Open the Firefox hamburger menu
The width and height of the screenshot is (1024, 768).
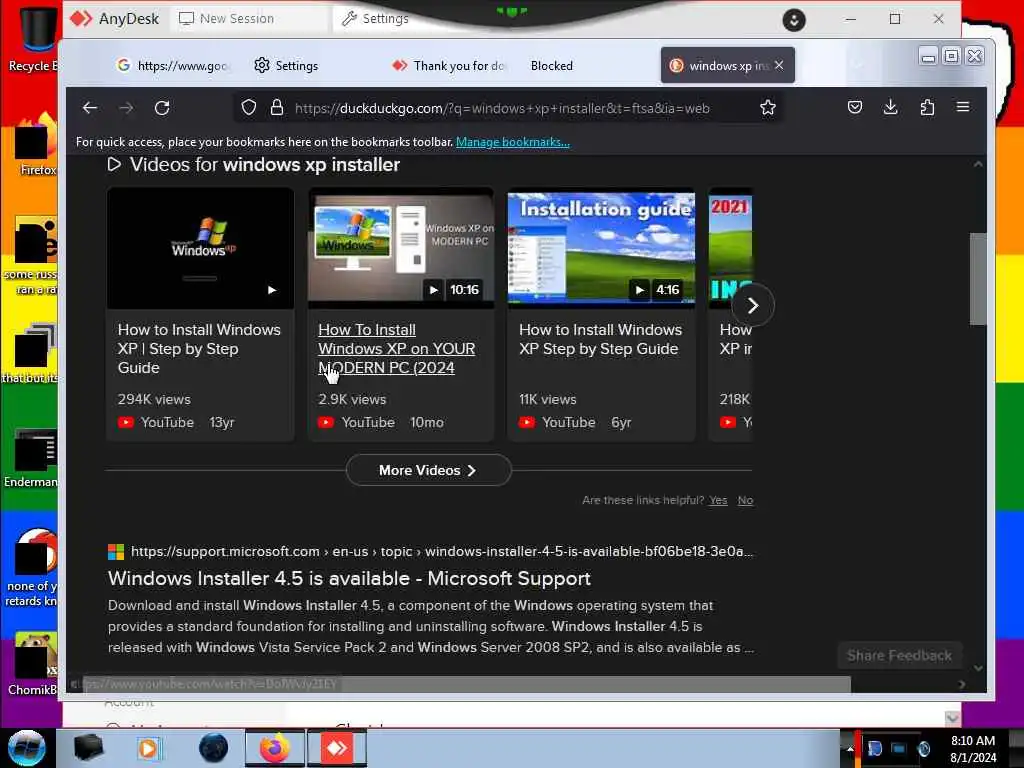point(963,107)
